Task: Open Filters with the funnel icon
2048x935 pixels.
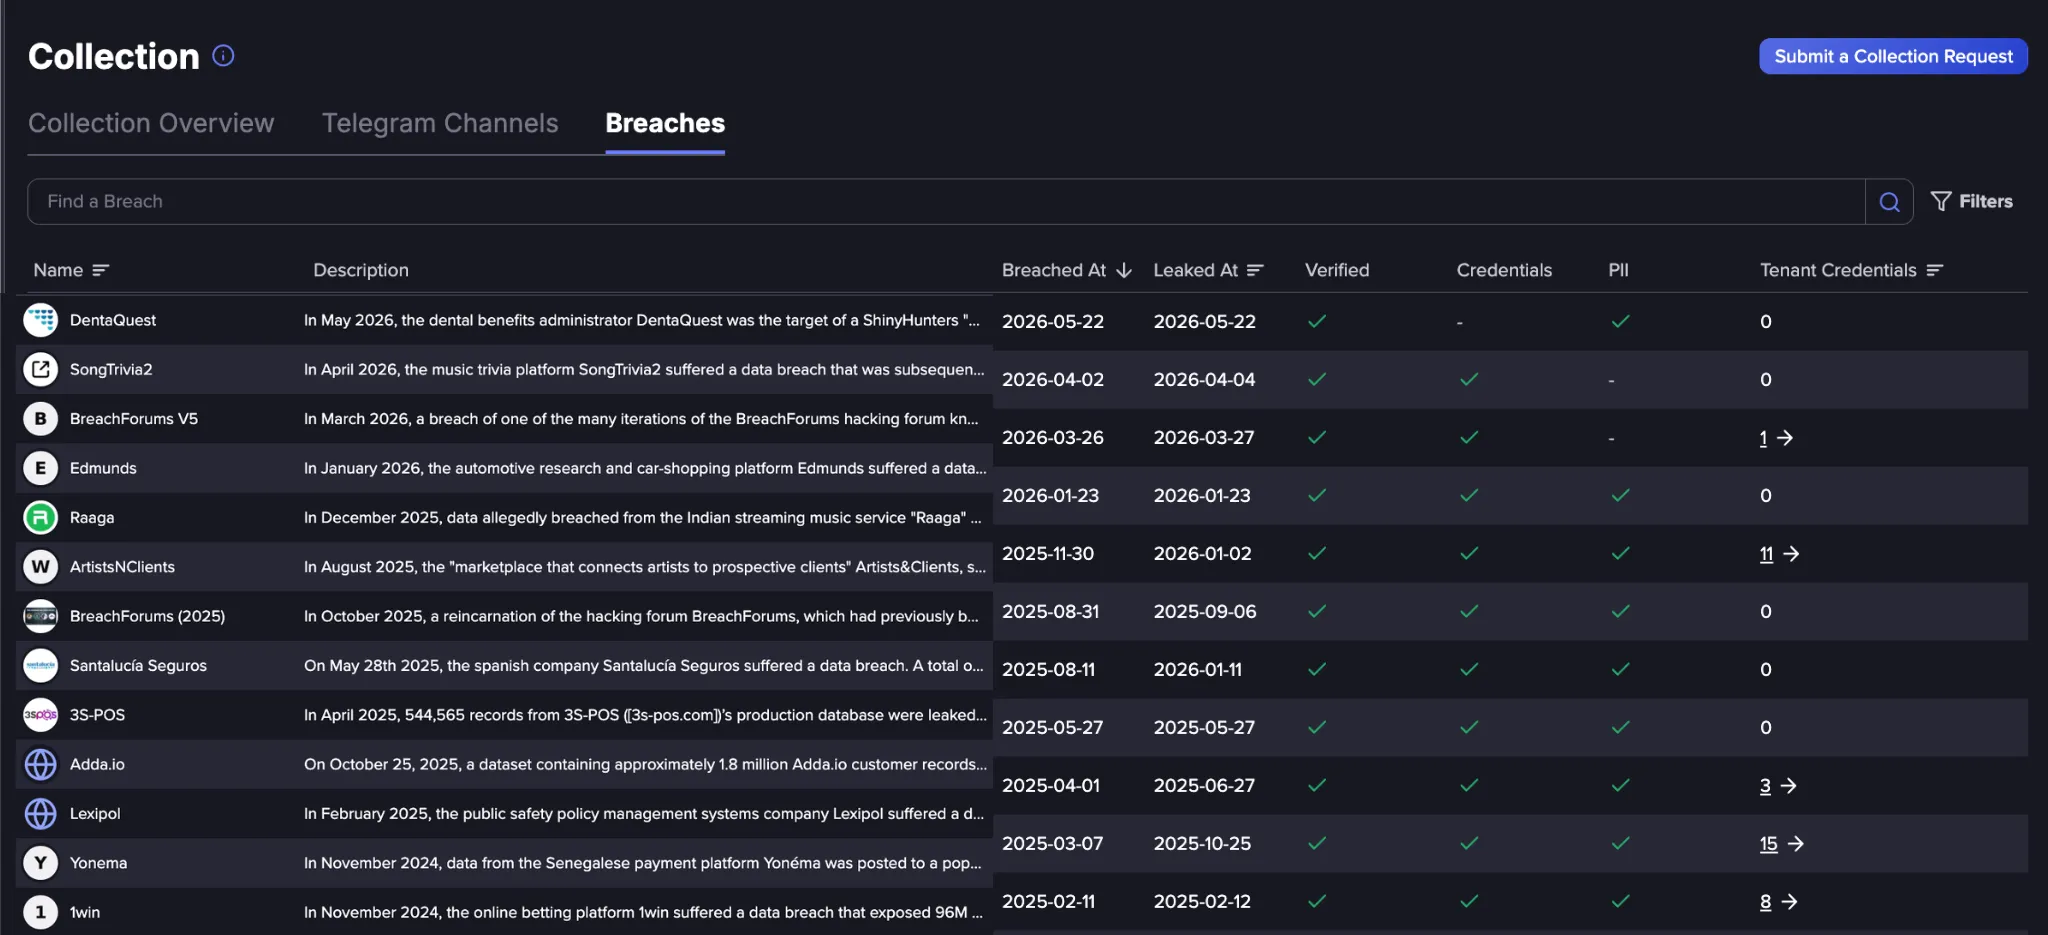Action: point(1971,202)
